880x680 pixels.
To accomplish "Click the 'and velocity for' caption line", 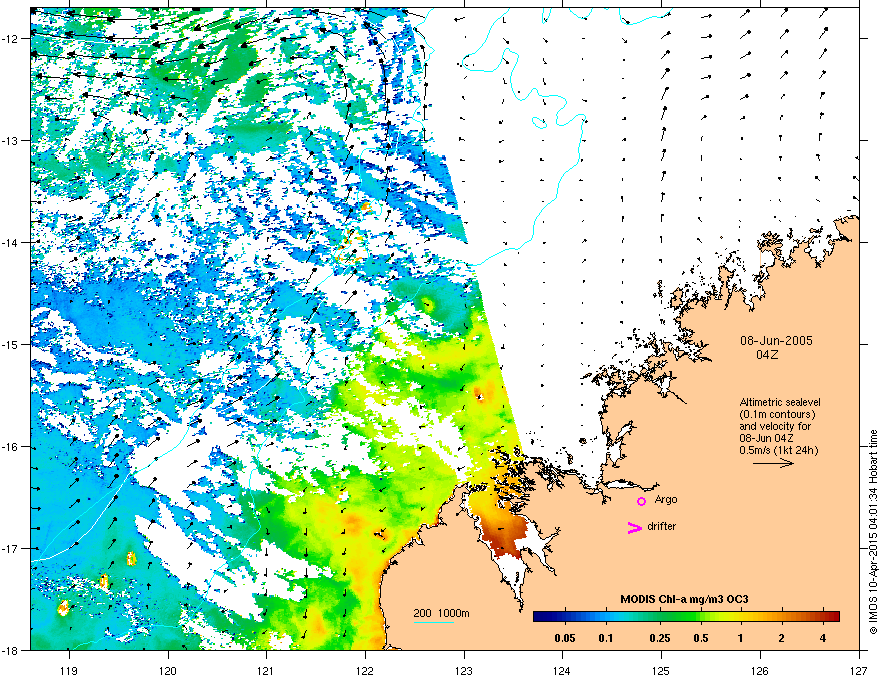I will click(775, 426).
